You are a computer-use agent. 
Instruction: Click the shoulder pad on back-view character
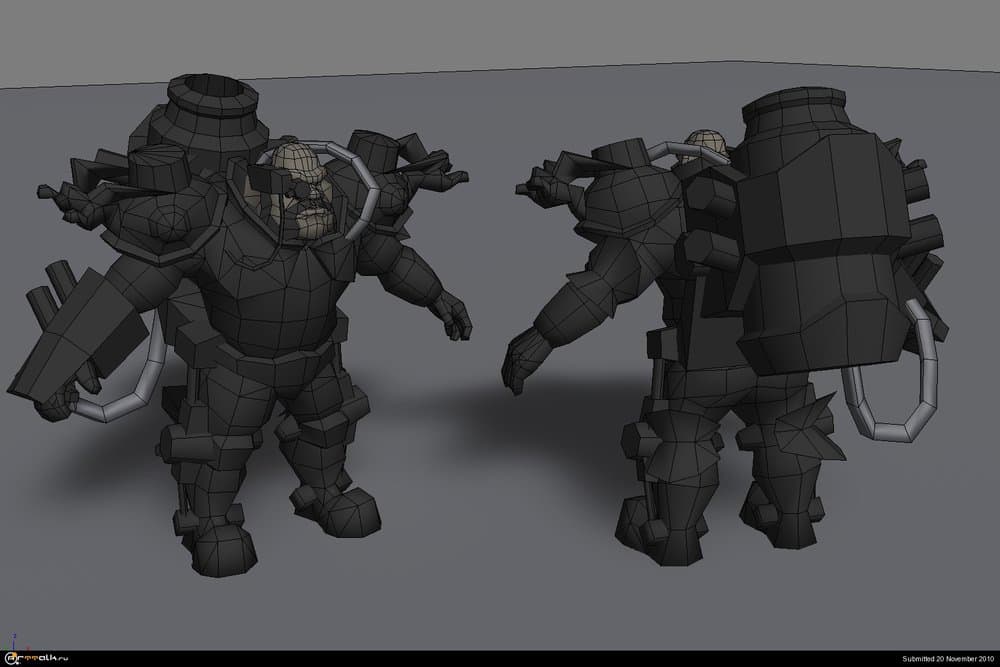click(625, 200)
